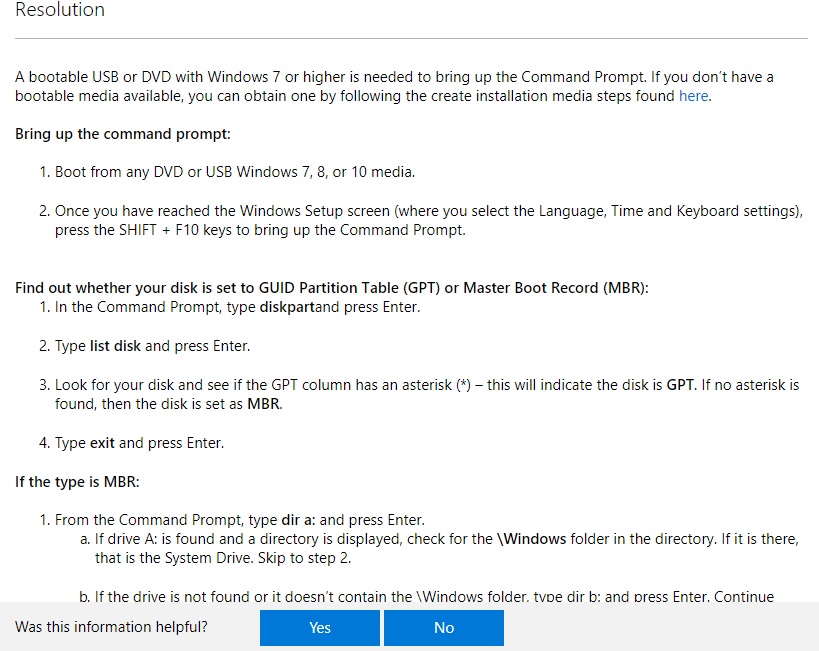Click the bold 'diskpart' command text
The image size is (819, 651).
(x=287, y=307)
